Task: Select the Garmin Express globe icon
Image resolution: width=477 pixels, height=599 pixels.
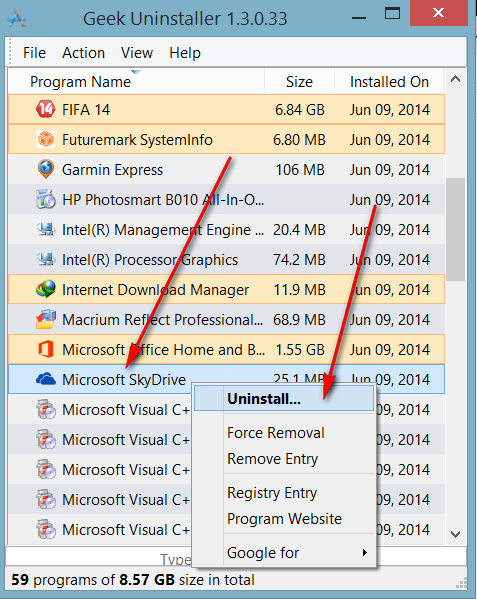Action: click(x=45, y=169)
